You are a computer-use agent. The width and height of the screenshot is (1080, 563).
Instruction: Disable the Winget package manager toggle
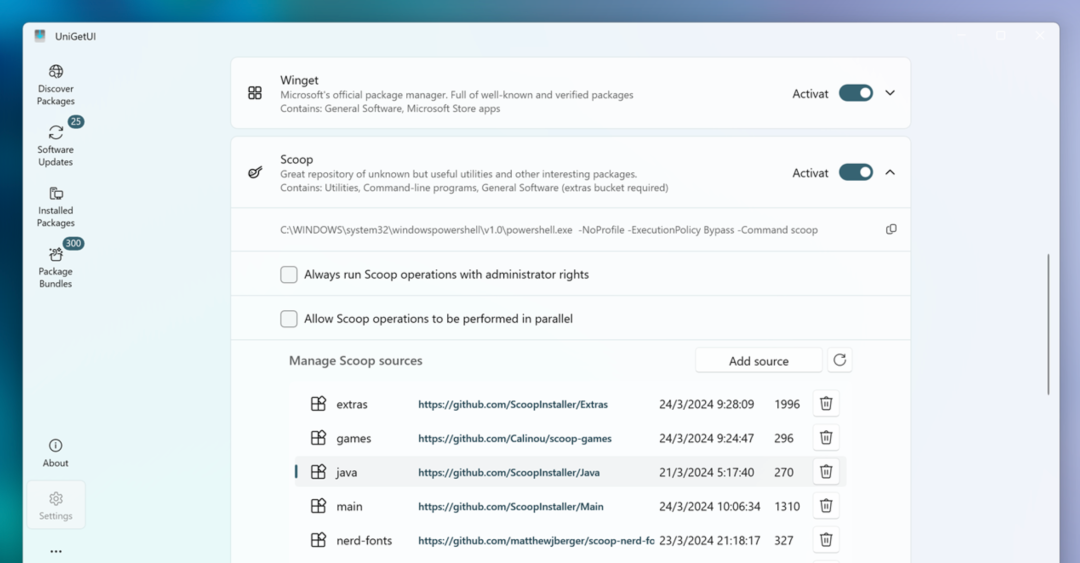click(x=856, y=93)
